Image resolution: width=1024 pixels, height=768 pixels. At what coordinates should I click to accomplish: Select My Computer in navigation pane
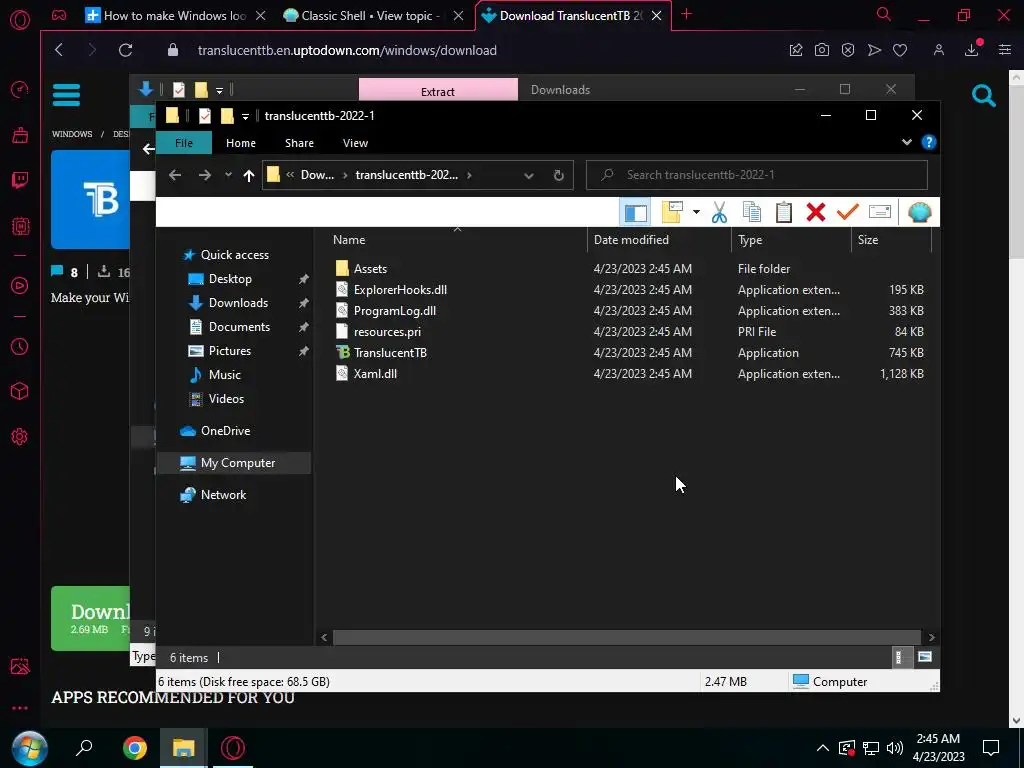tap(238, 463)
